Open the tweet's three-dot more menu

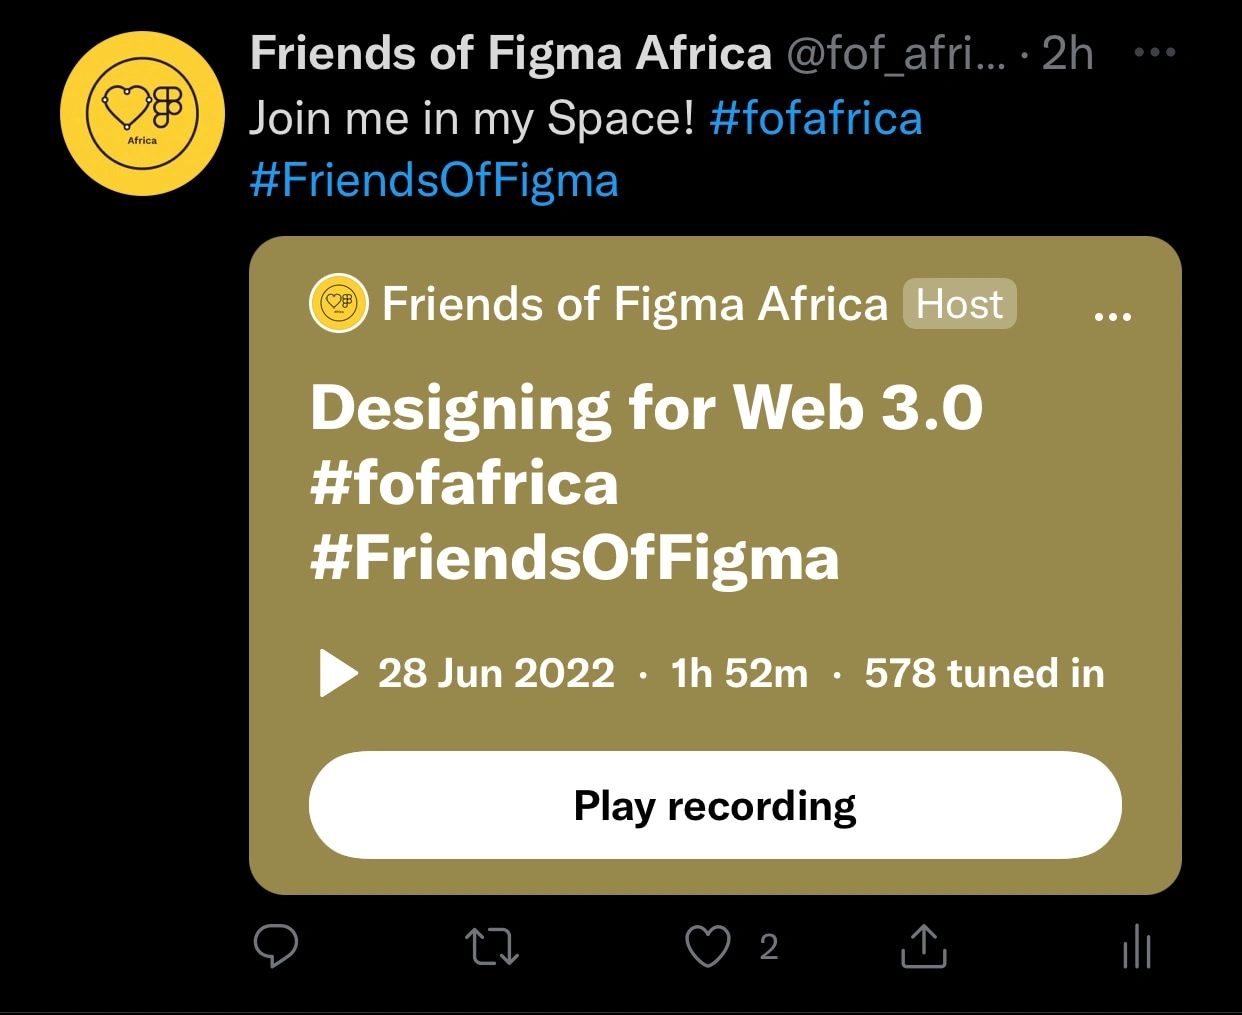tap(1155, 52)
